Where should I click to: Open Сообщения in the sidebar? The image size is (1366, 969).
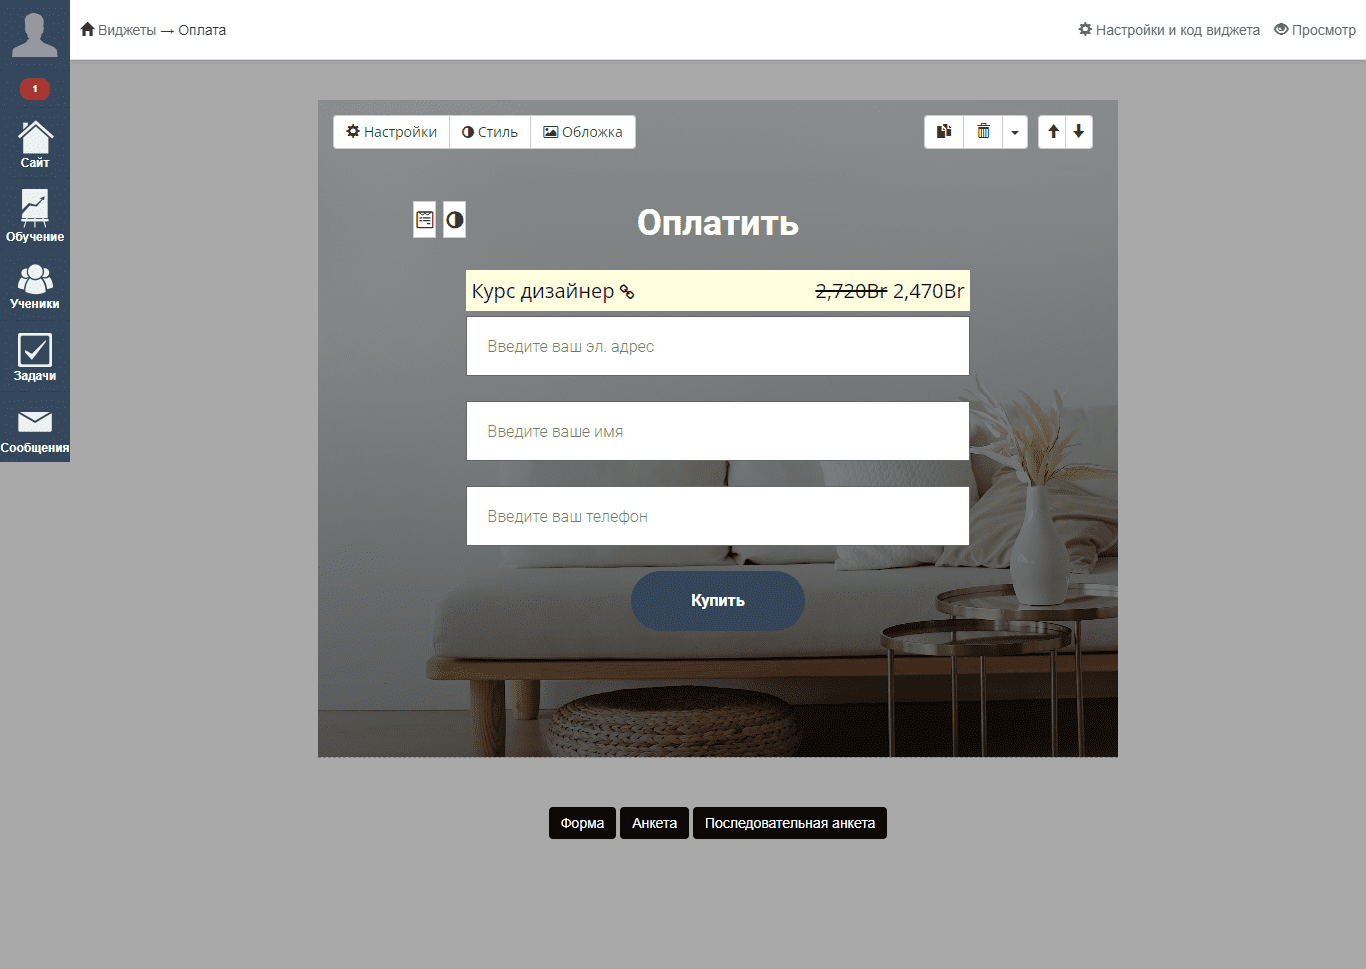[35, 431]
